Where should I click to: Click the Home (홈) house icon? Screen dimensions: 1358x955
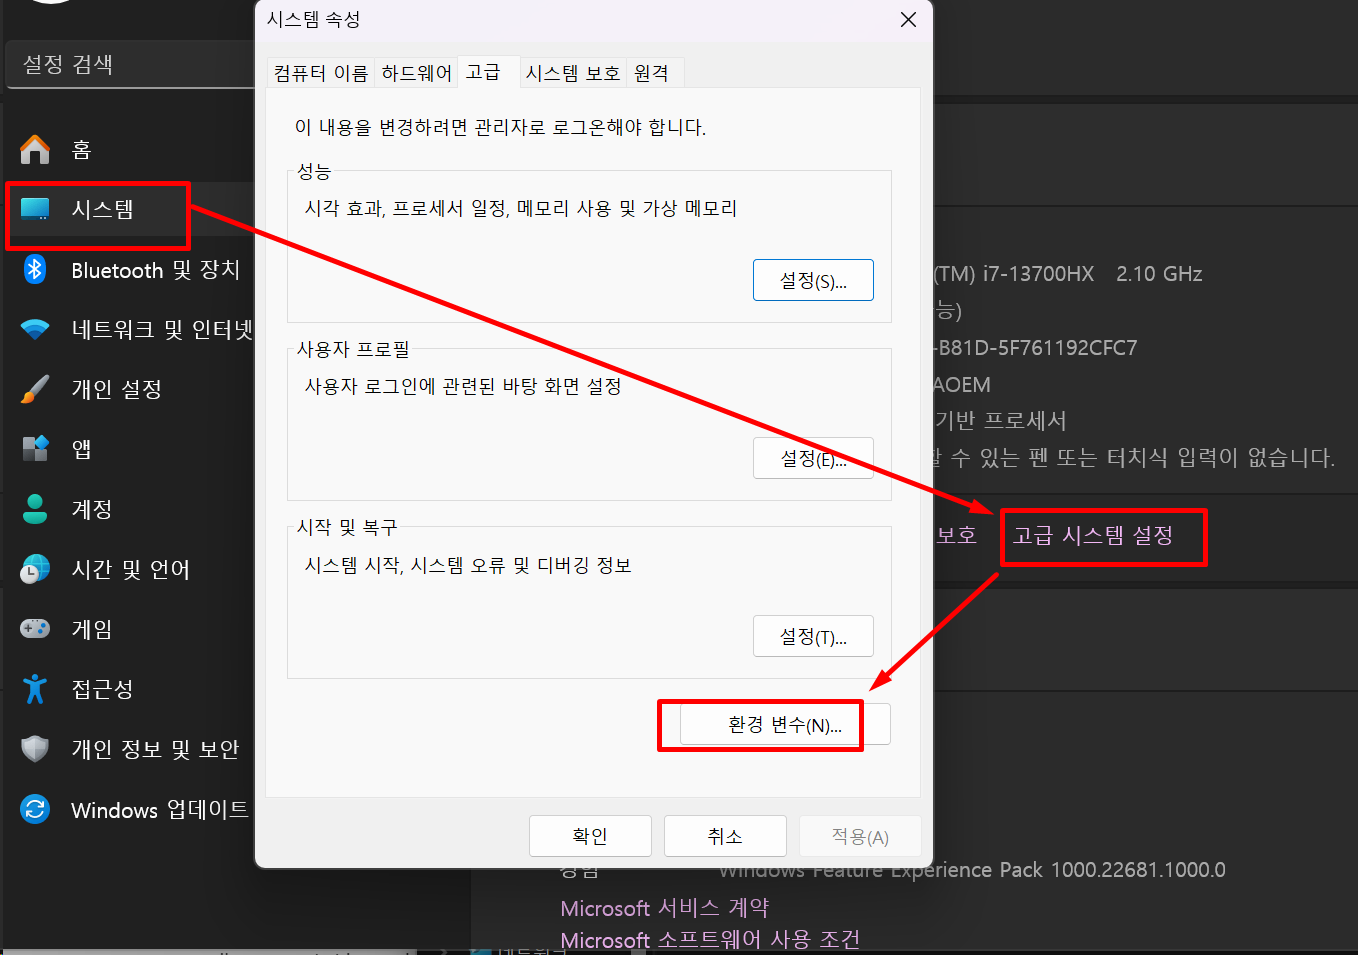point(35,150)
